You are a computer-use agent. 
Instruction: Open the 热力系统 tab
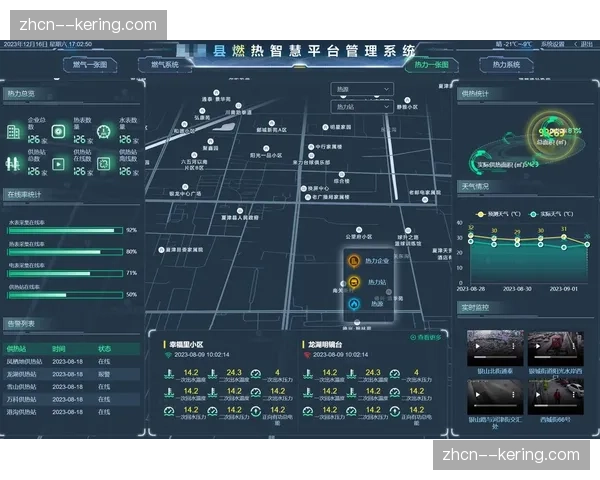(505, 65)
